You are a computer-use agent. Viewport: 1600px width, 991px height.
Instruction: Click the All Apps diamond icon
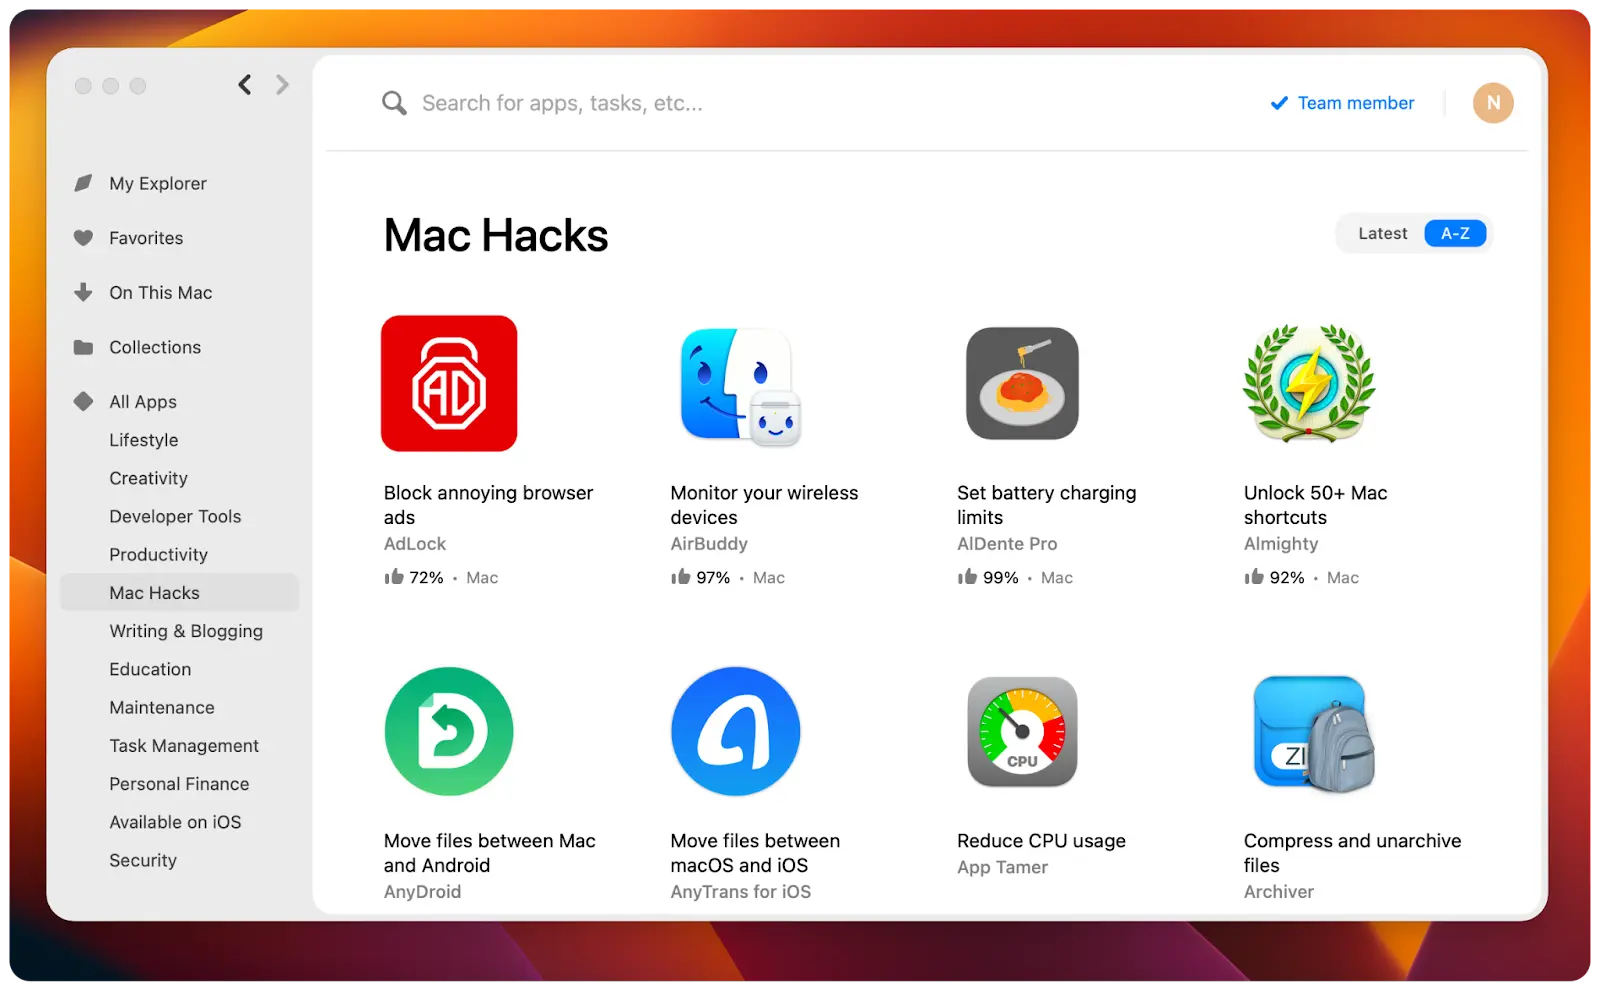pyautogui.click(x=84, y=401)
